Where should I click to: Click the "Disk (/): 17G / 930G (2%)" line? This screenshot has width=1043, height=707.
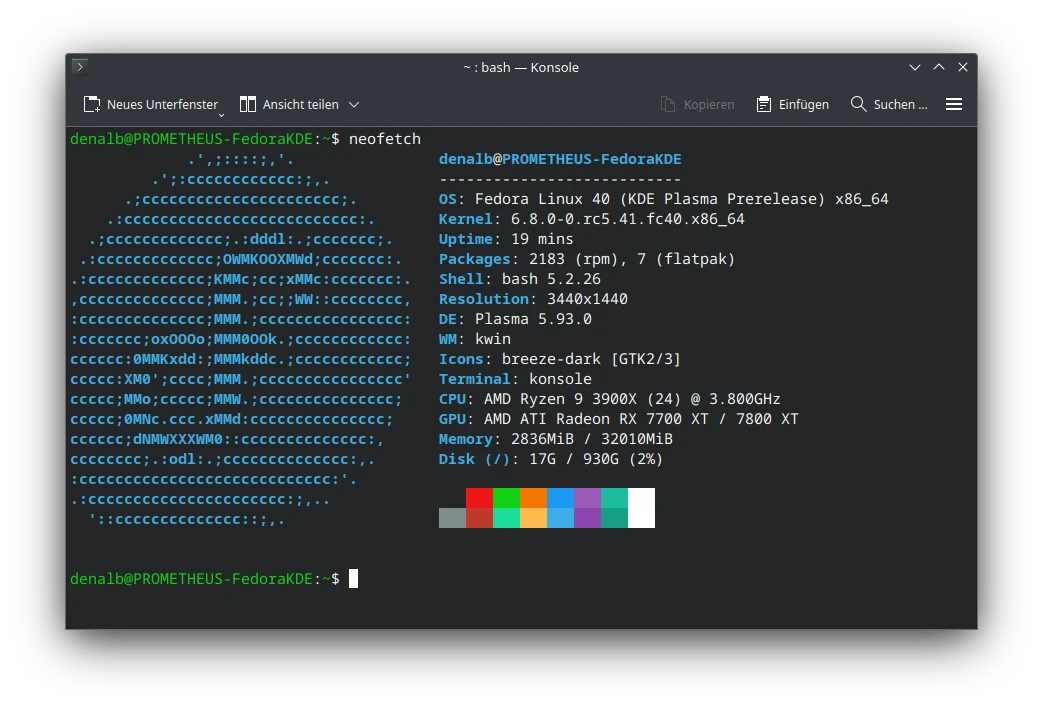[x=551, y=459]
